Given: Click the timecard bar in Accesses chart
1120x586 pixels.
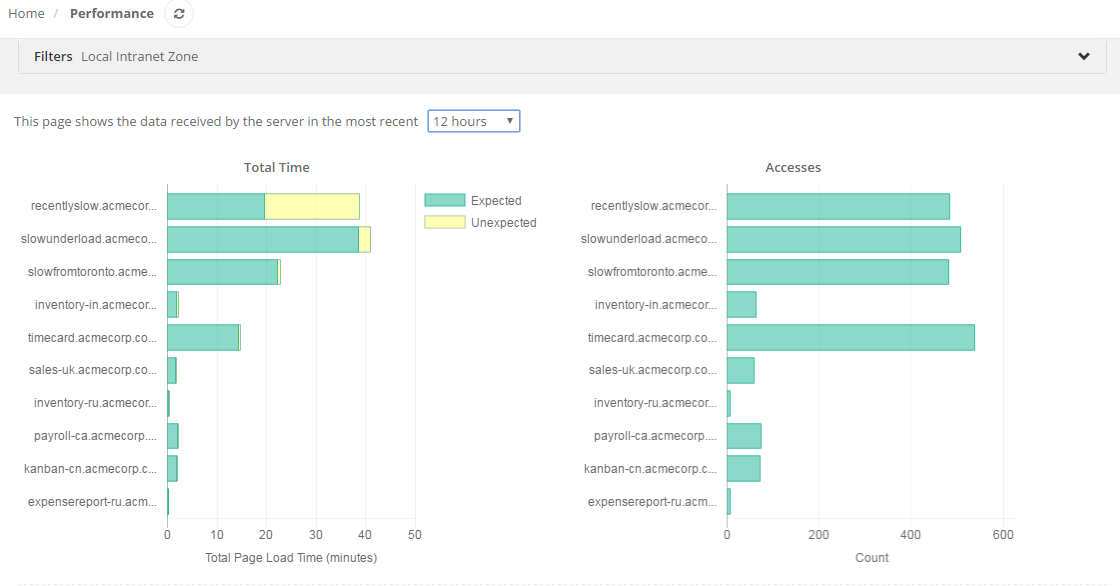Looking at the screenshot, I should pos(850,337).
